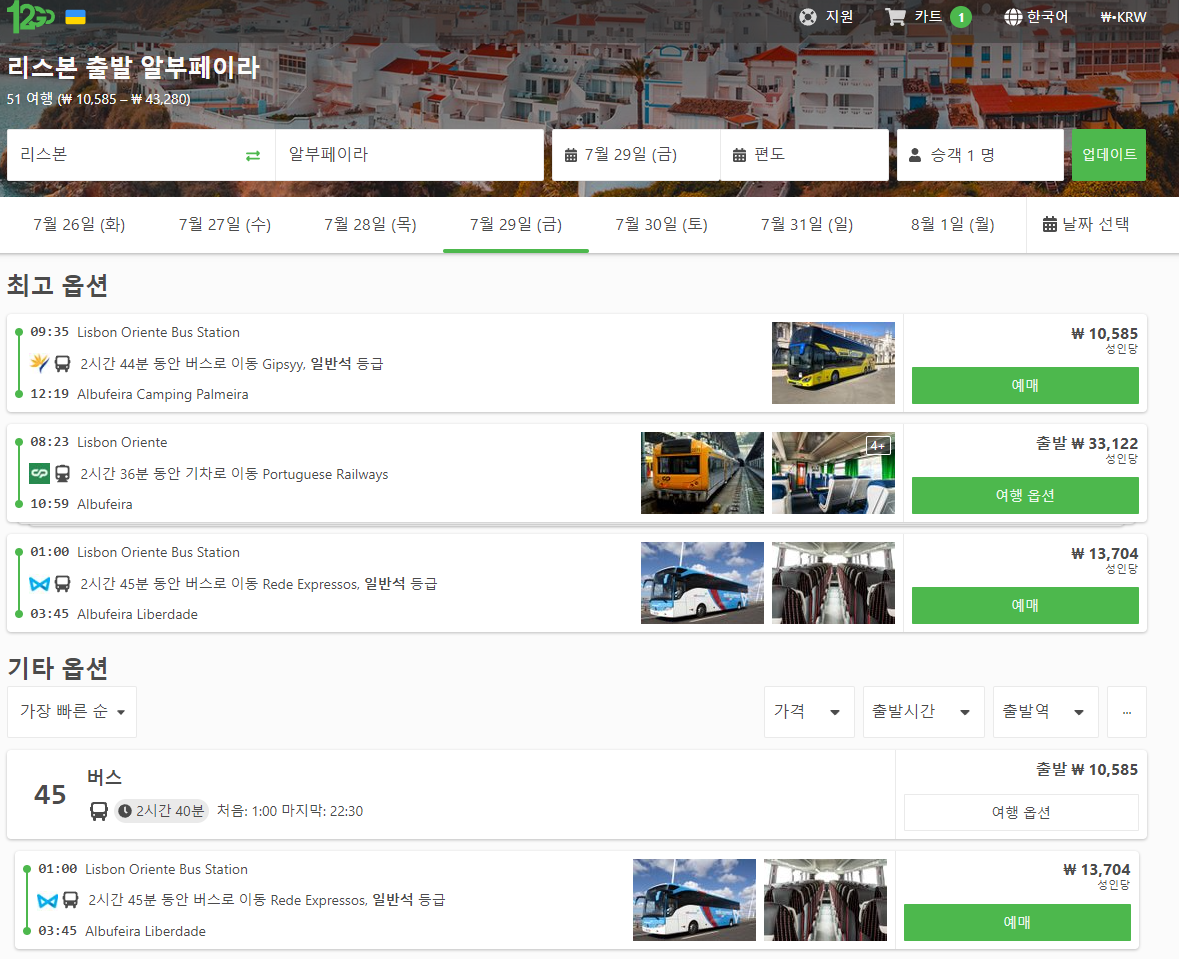Screen dimensions: 1179x959
Task: Click train icon in Portuguese Railways row
Action: pos(62,474)
